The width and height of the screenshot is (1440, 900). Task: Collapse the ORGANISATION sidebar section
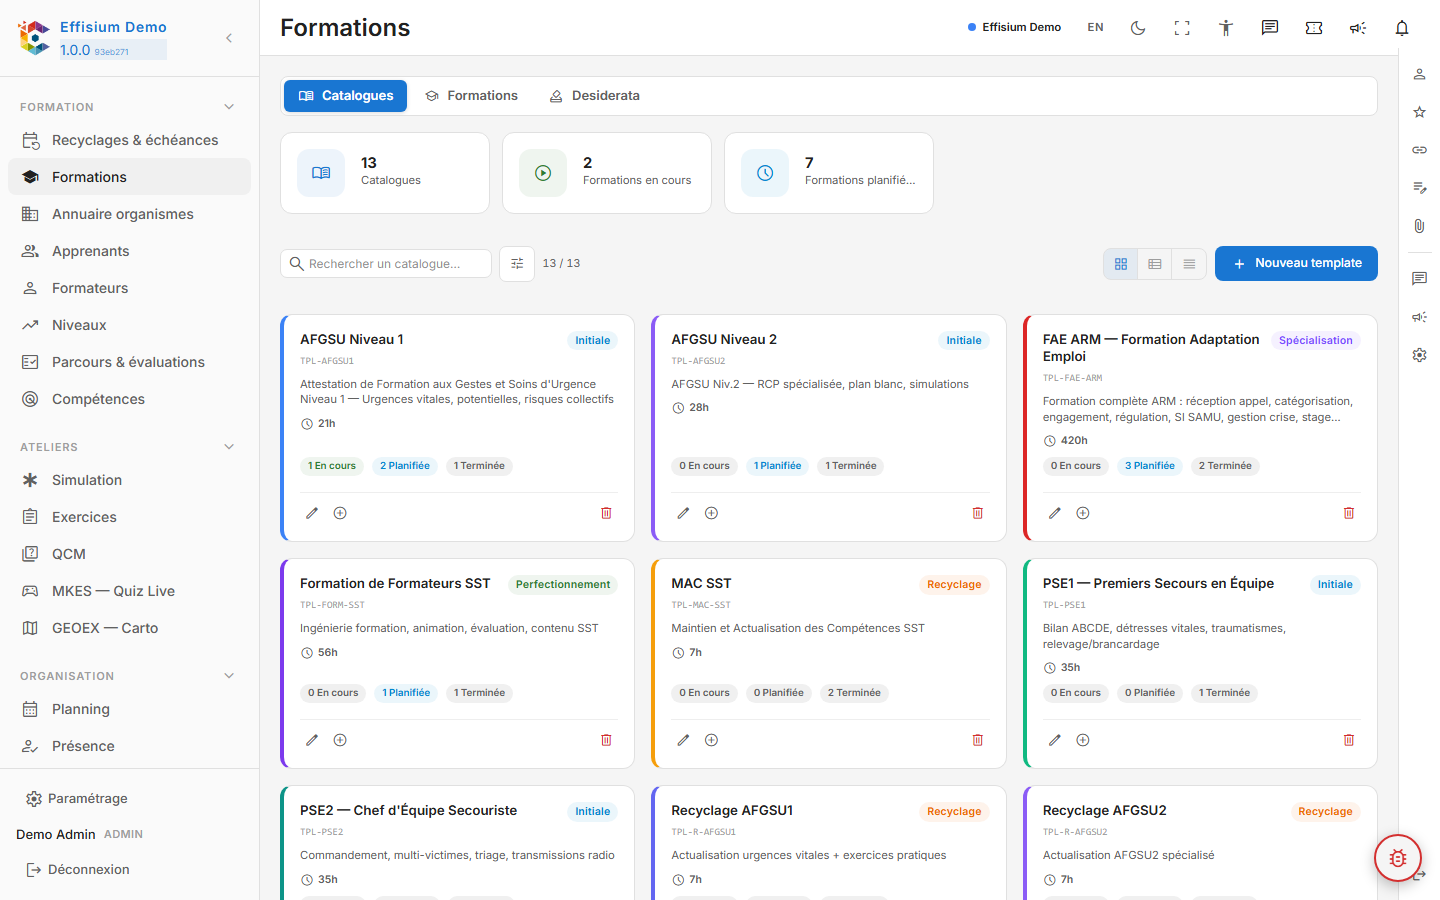(229, 676)
